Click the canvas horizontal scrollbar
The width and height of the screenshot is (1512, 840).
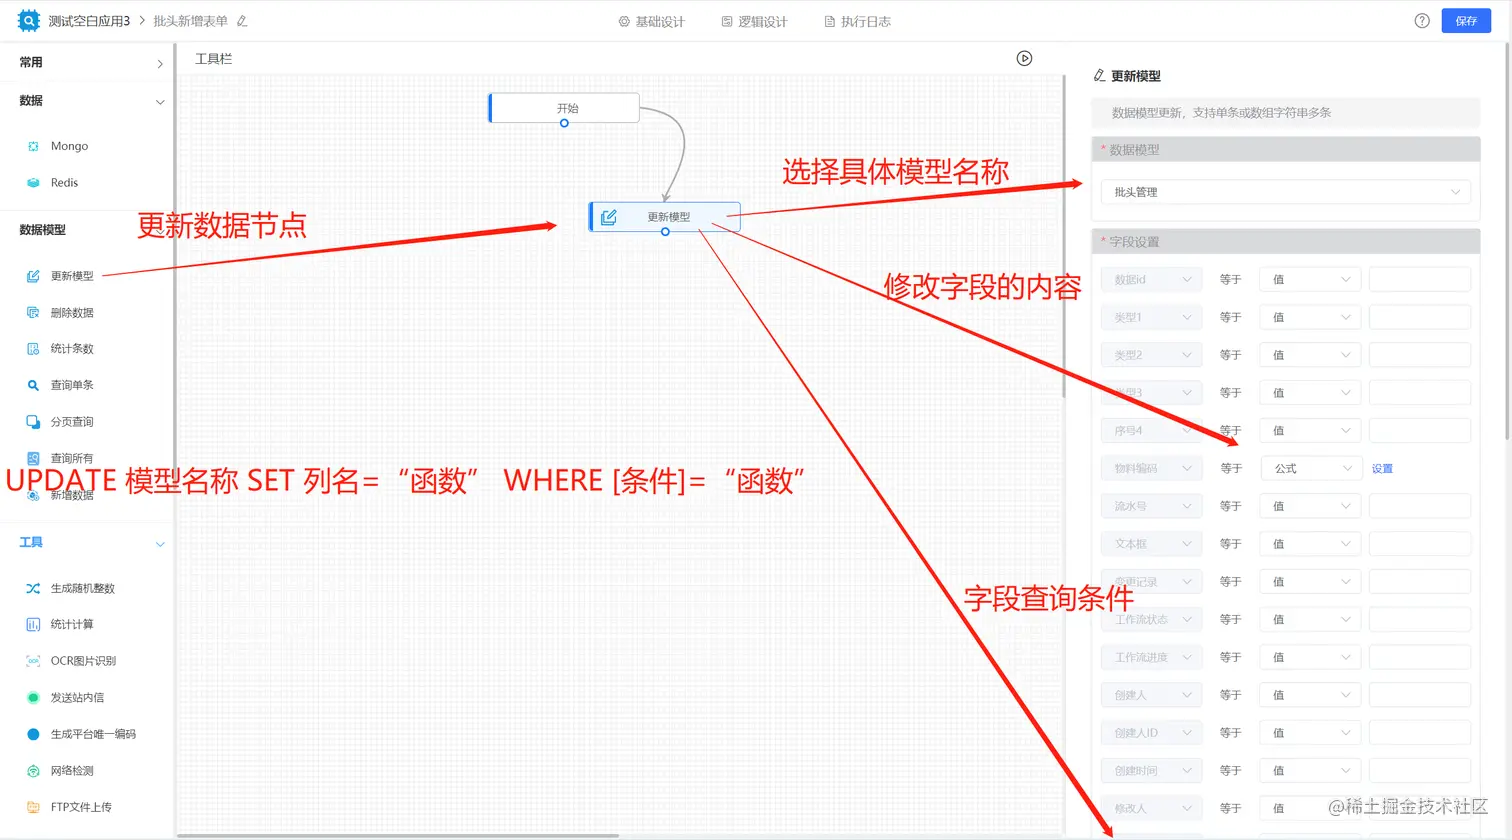coord(398,835)
